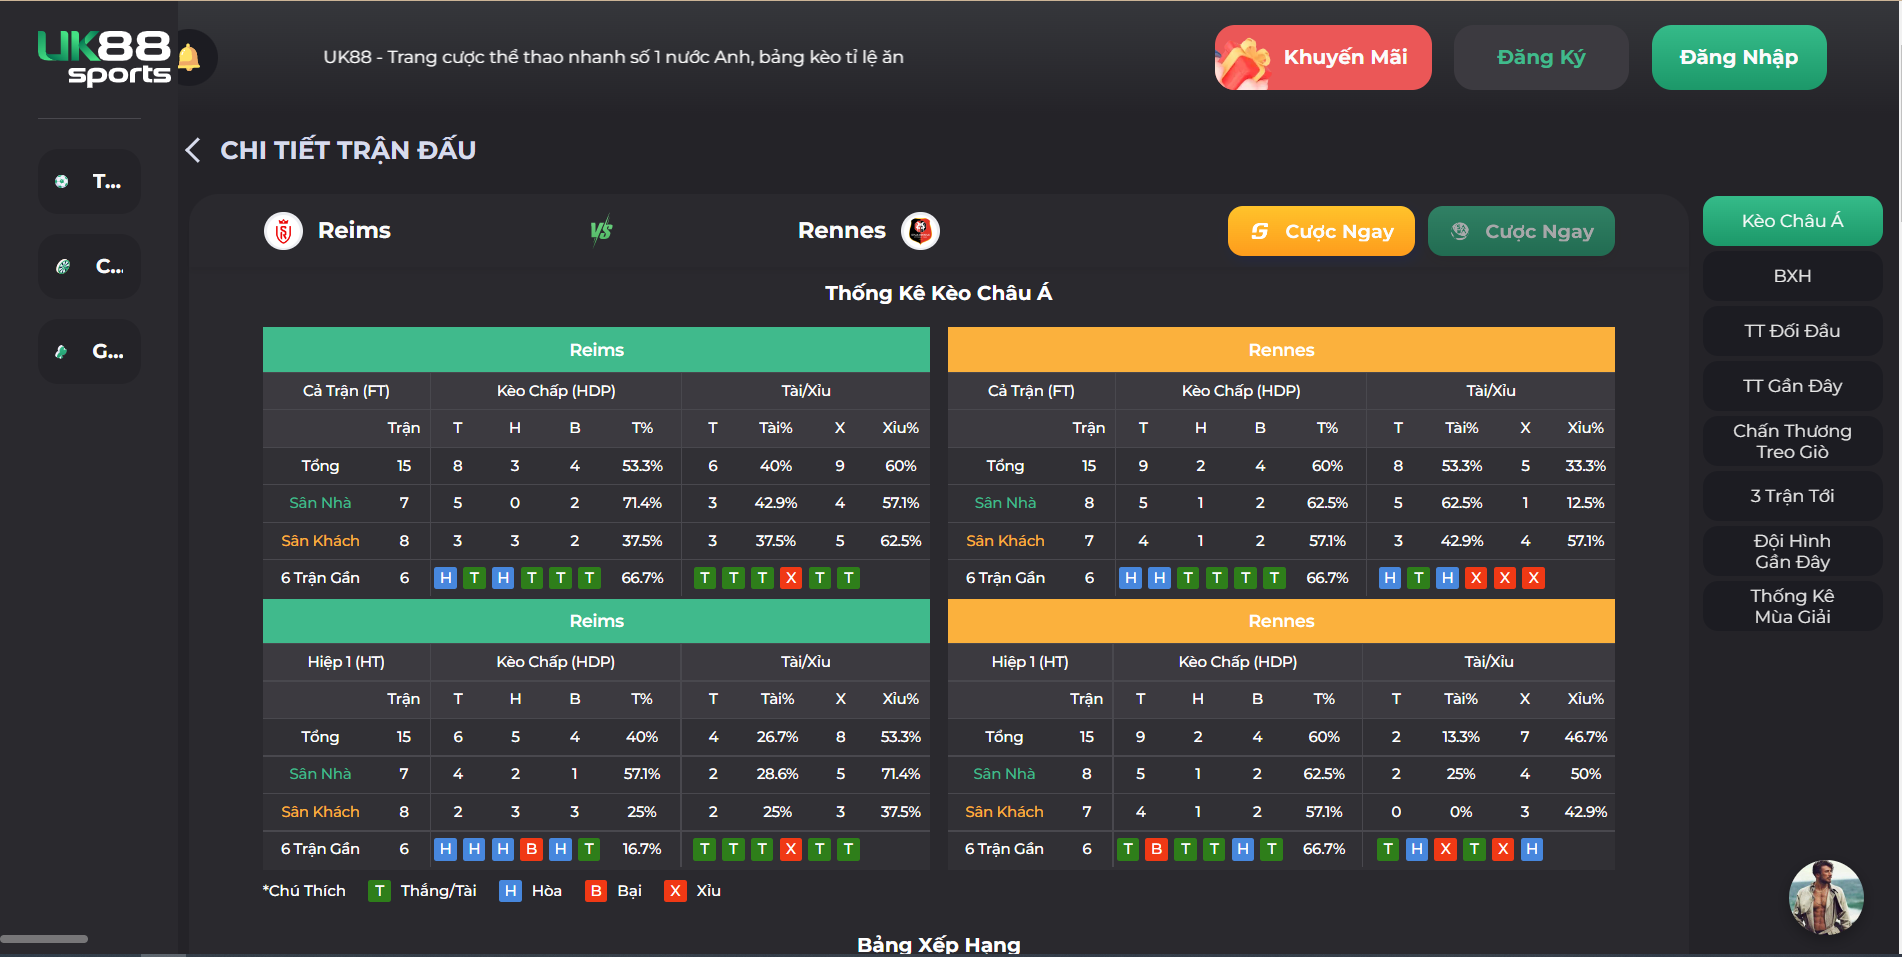The height and width of the screenshot is (957, 1902).
Task: Select the sidebar item starting with C
Action: point(89,266)
